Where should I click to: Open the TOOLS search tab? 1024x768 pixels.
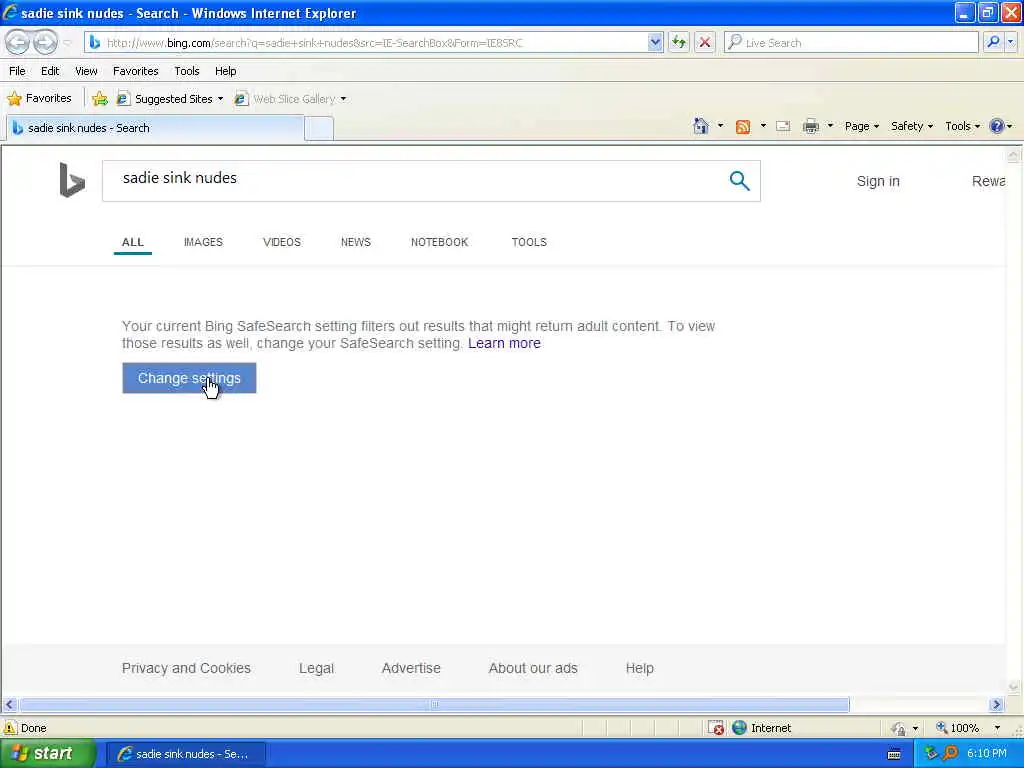point(529,242)
